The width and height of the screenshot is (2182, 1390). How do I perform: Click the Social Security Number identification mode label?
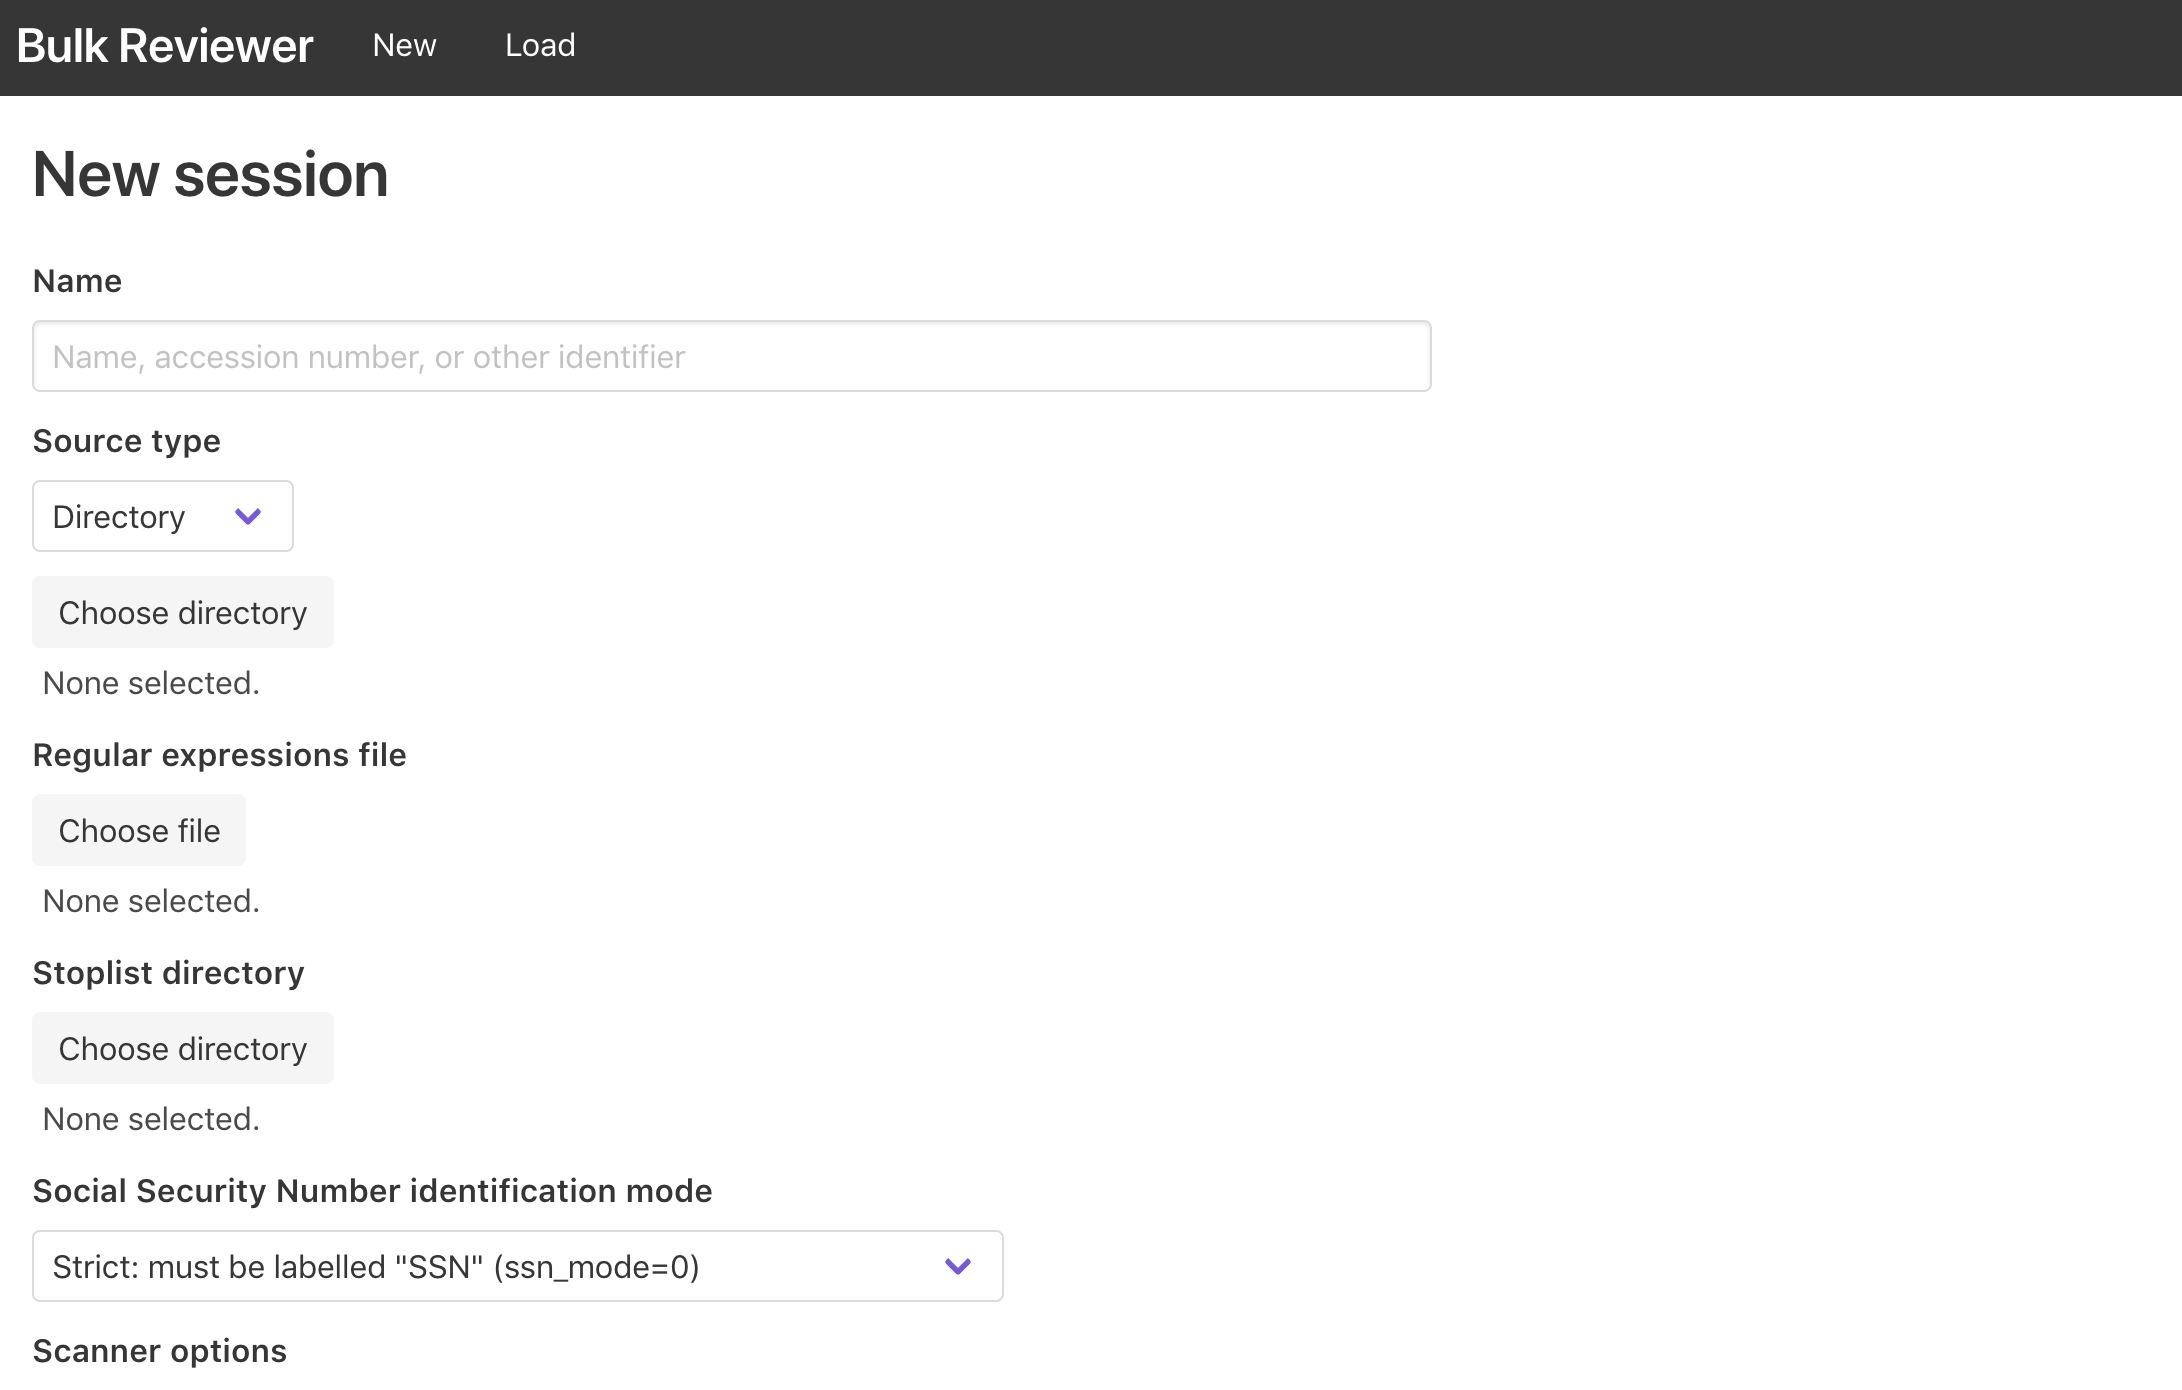373,1191
